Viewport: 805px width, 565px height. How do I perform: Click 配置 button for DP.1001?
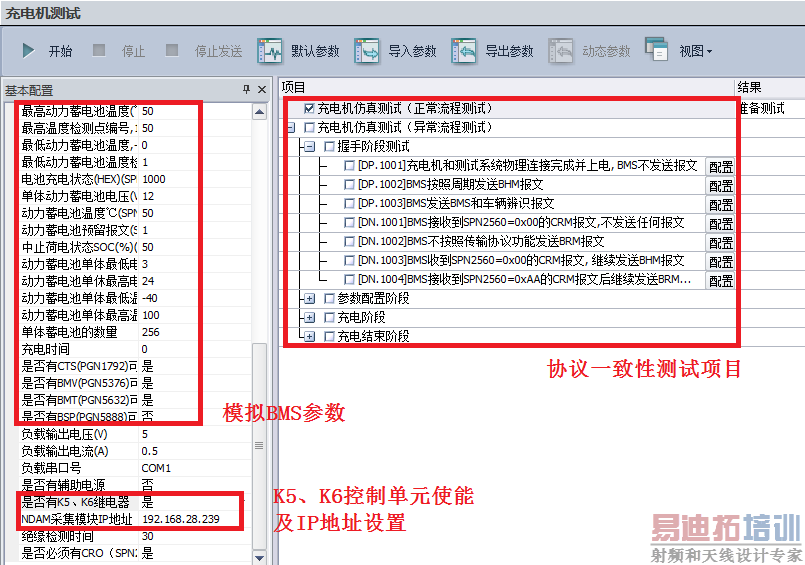[x=720, y=166]
